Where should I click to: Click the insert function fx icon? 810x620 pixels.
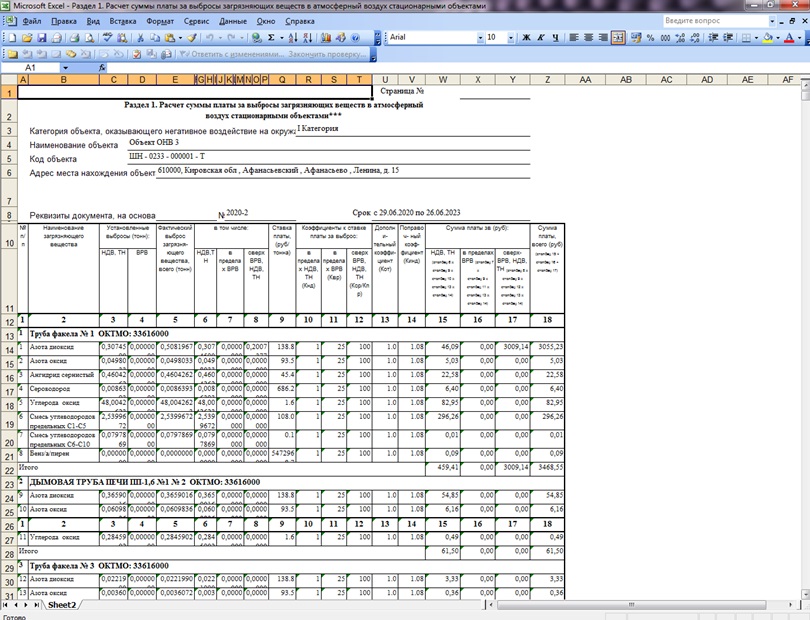pyautogui.click(x=102, y=67)
